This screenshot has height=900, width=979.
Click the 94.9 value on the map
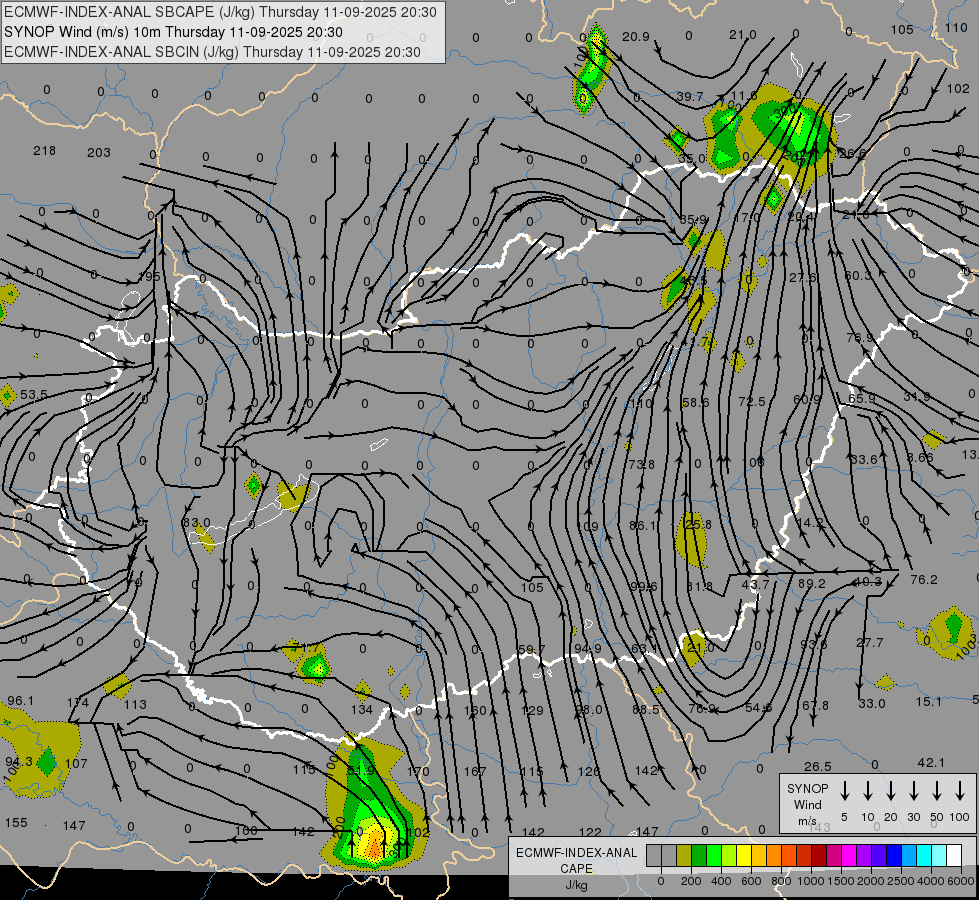click(588, 649)
